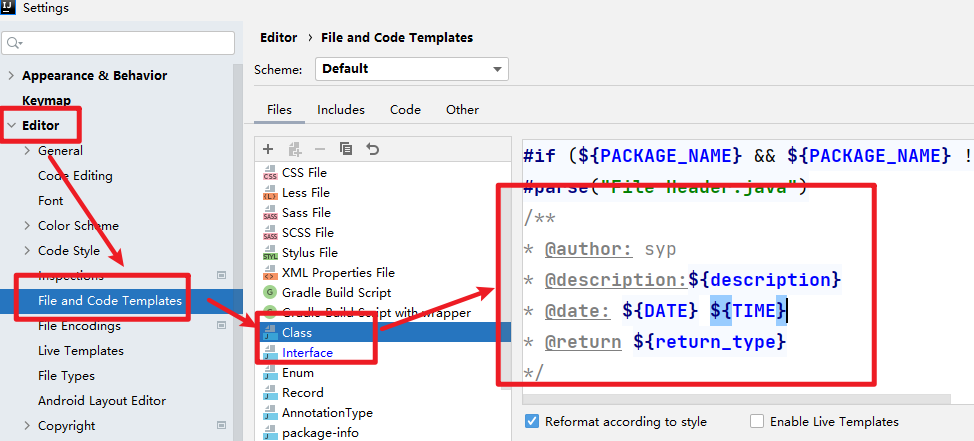Viewport: 974px width, 441px height.
Task: Click the Record template icon
Action: [x=270, y=393]
